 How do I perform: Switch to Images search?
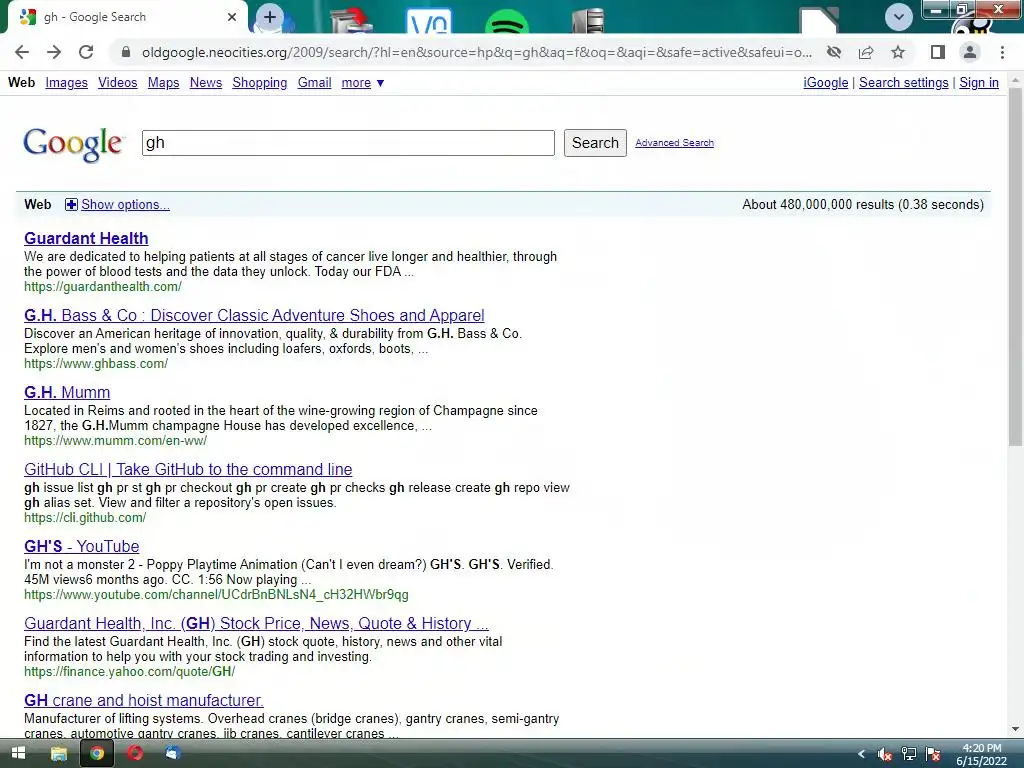pos(67,83)
